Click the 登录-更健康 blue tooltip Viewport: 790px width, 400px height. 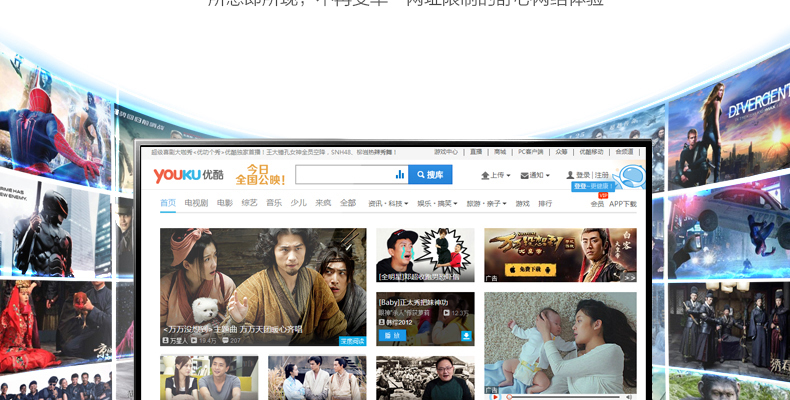point(593,186)
